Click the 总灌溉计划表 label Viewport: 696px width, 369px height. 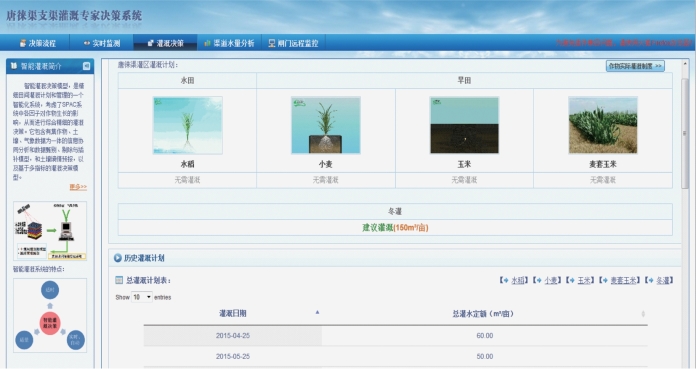148,280
